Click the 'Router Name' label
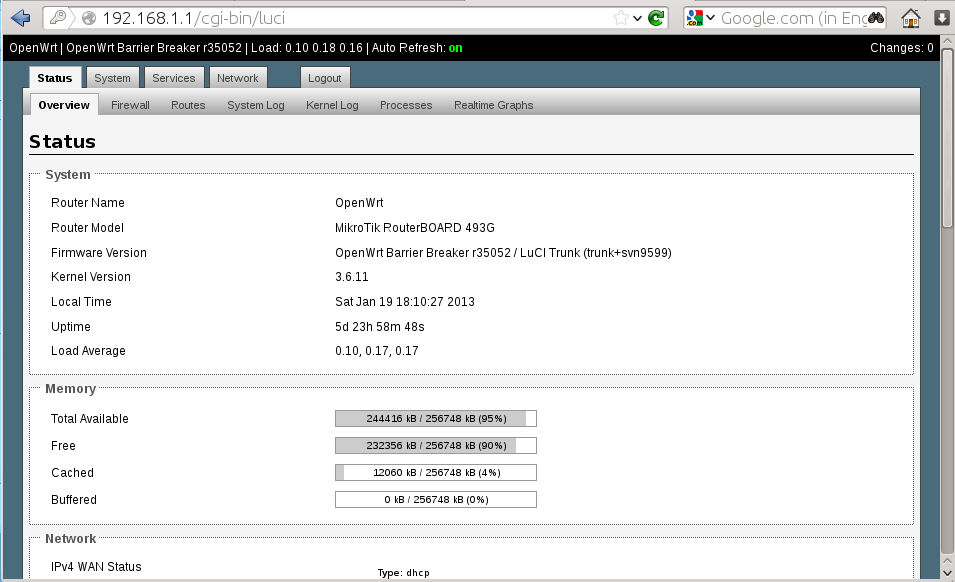The height and width of the screenshot is (582, 955). coord(88,203)
